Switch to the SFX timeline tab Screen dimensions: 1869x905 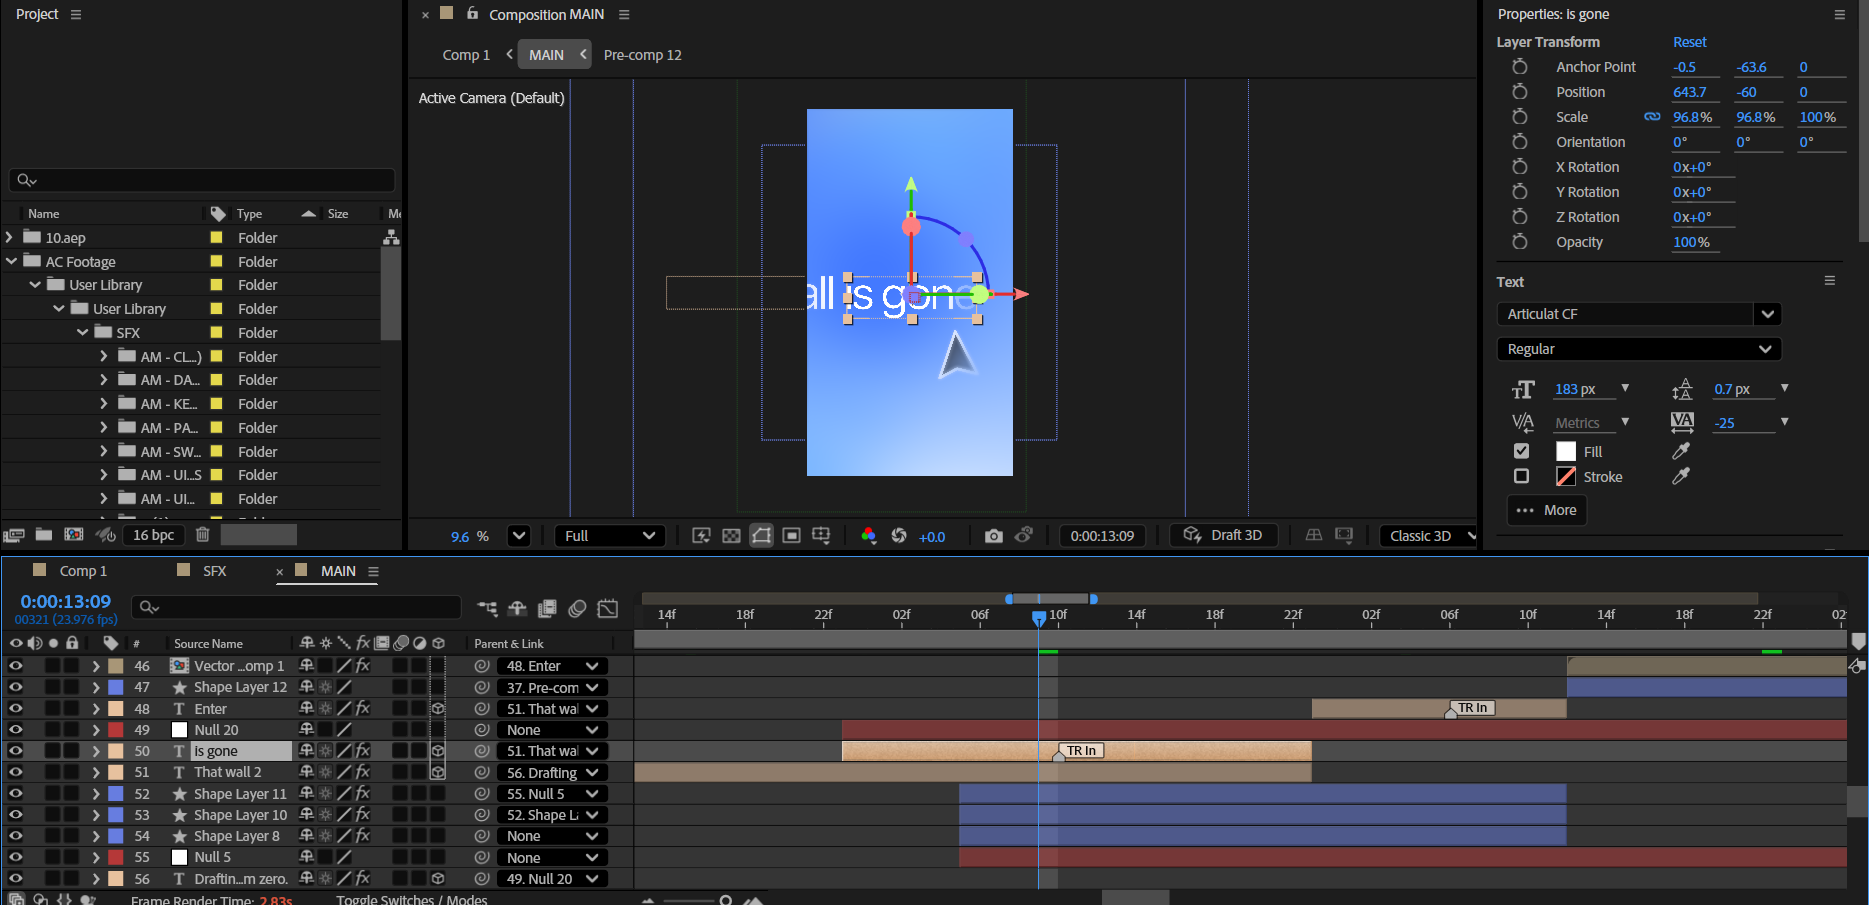214,571
